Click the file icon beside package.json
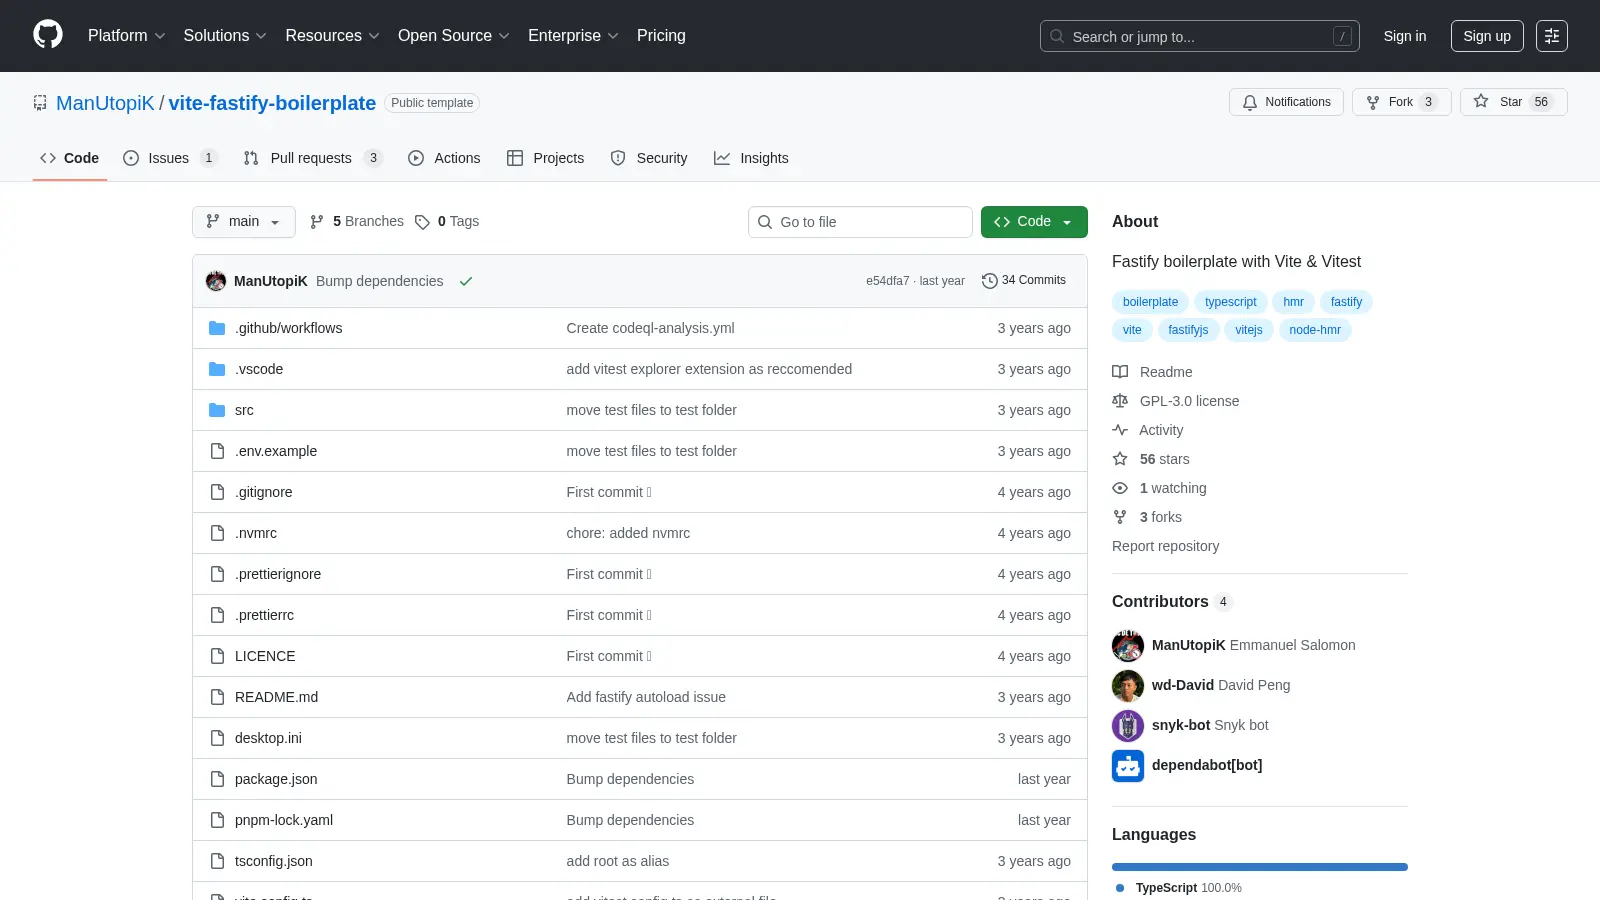This screenshot has height=900, width=1600. point(217,779)
